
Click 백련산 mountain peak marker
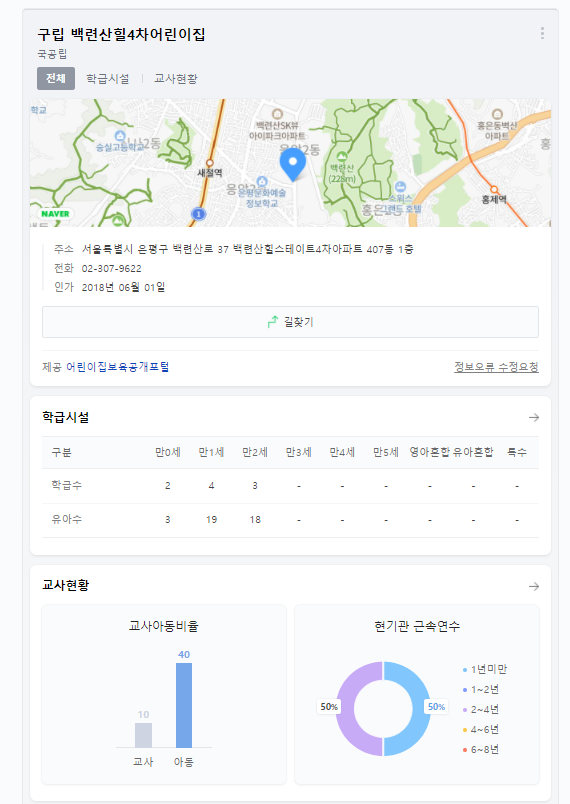coord(342,156)
